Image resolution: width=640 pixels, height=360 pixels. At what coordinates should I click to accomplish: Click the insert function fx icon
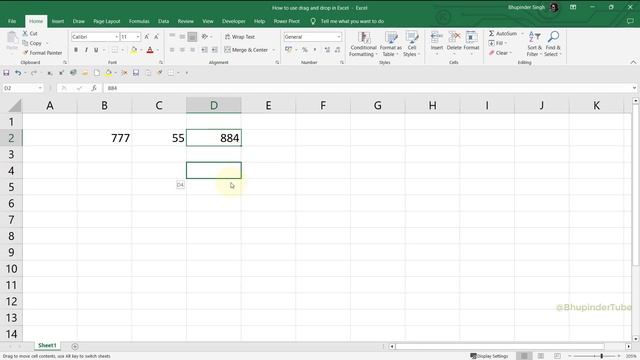(94, 88)
